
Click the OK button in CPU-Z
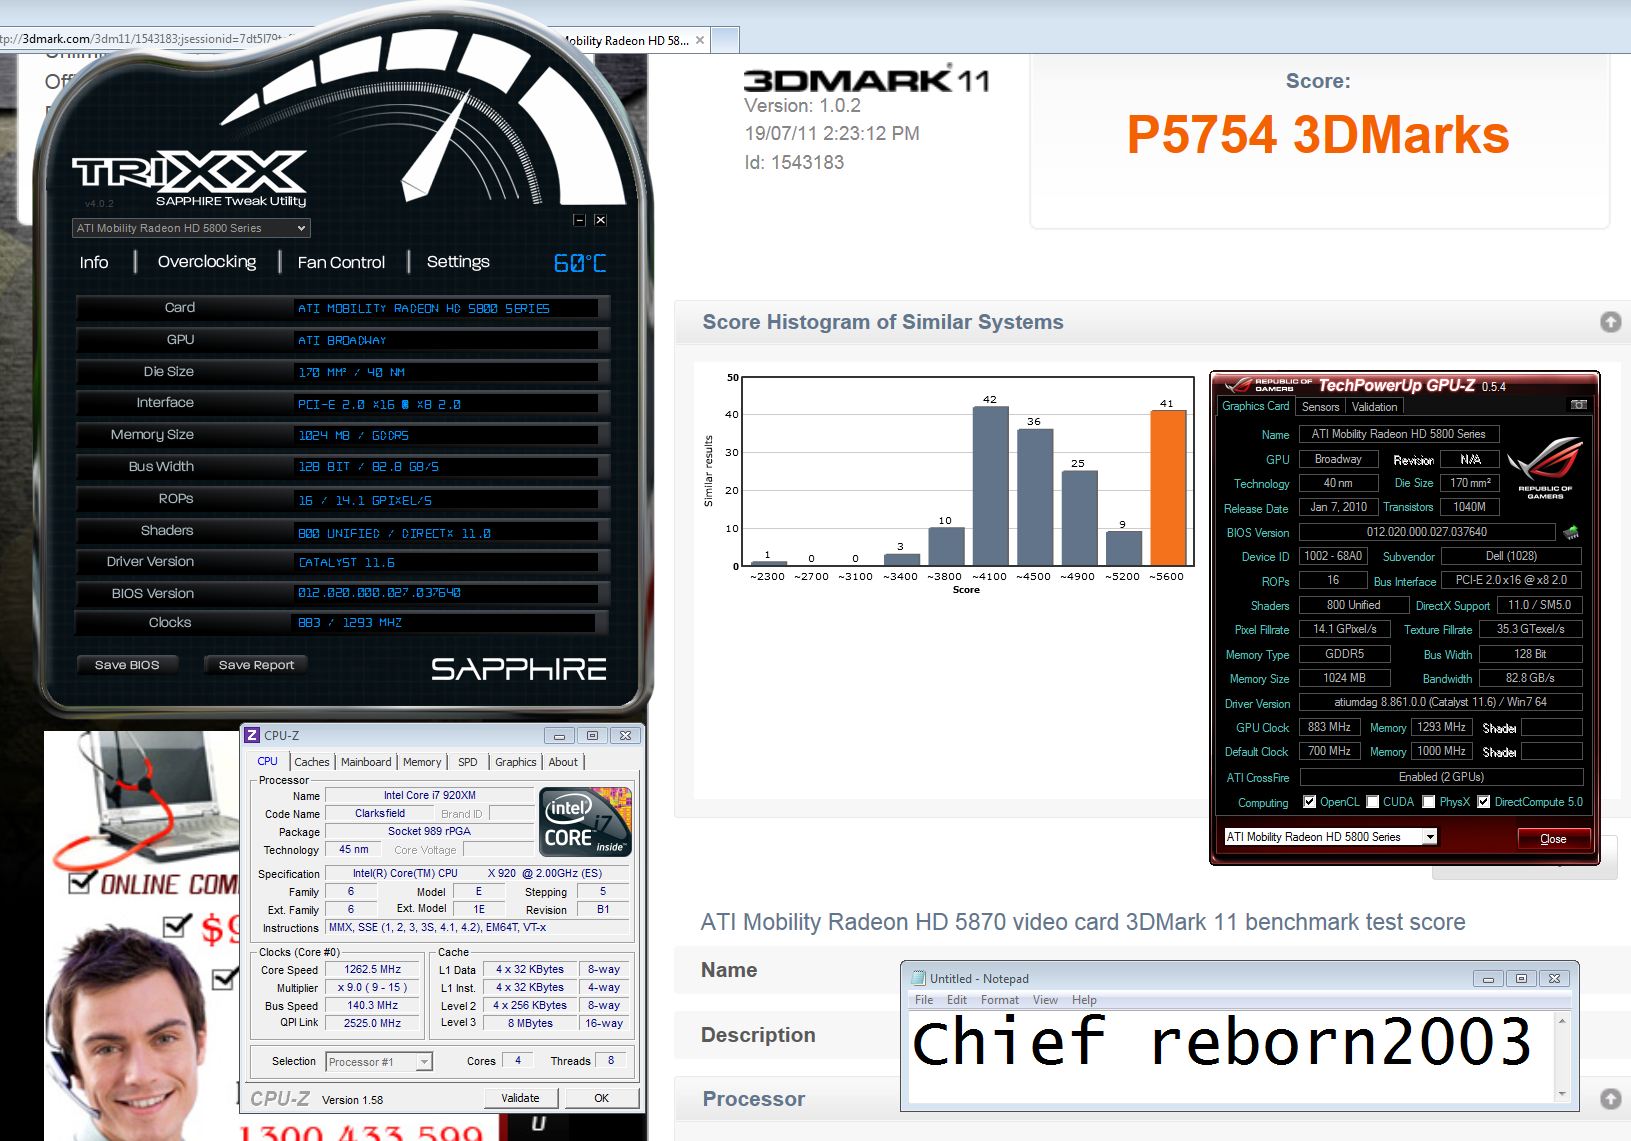point(602,1098)
